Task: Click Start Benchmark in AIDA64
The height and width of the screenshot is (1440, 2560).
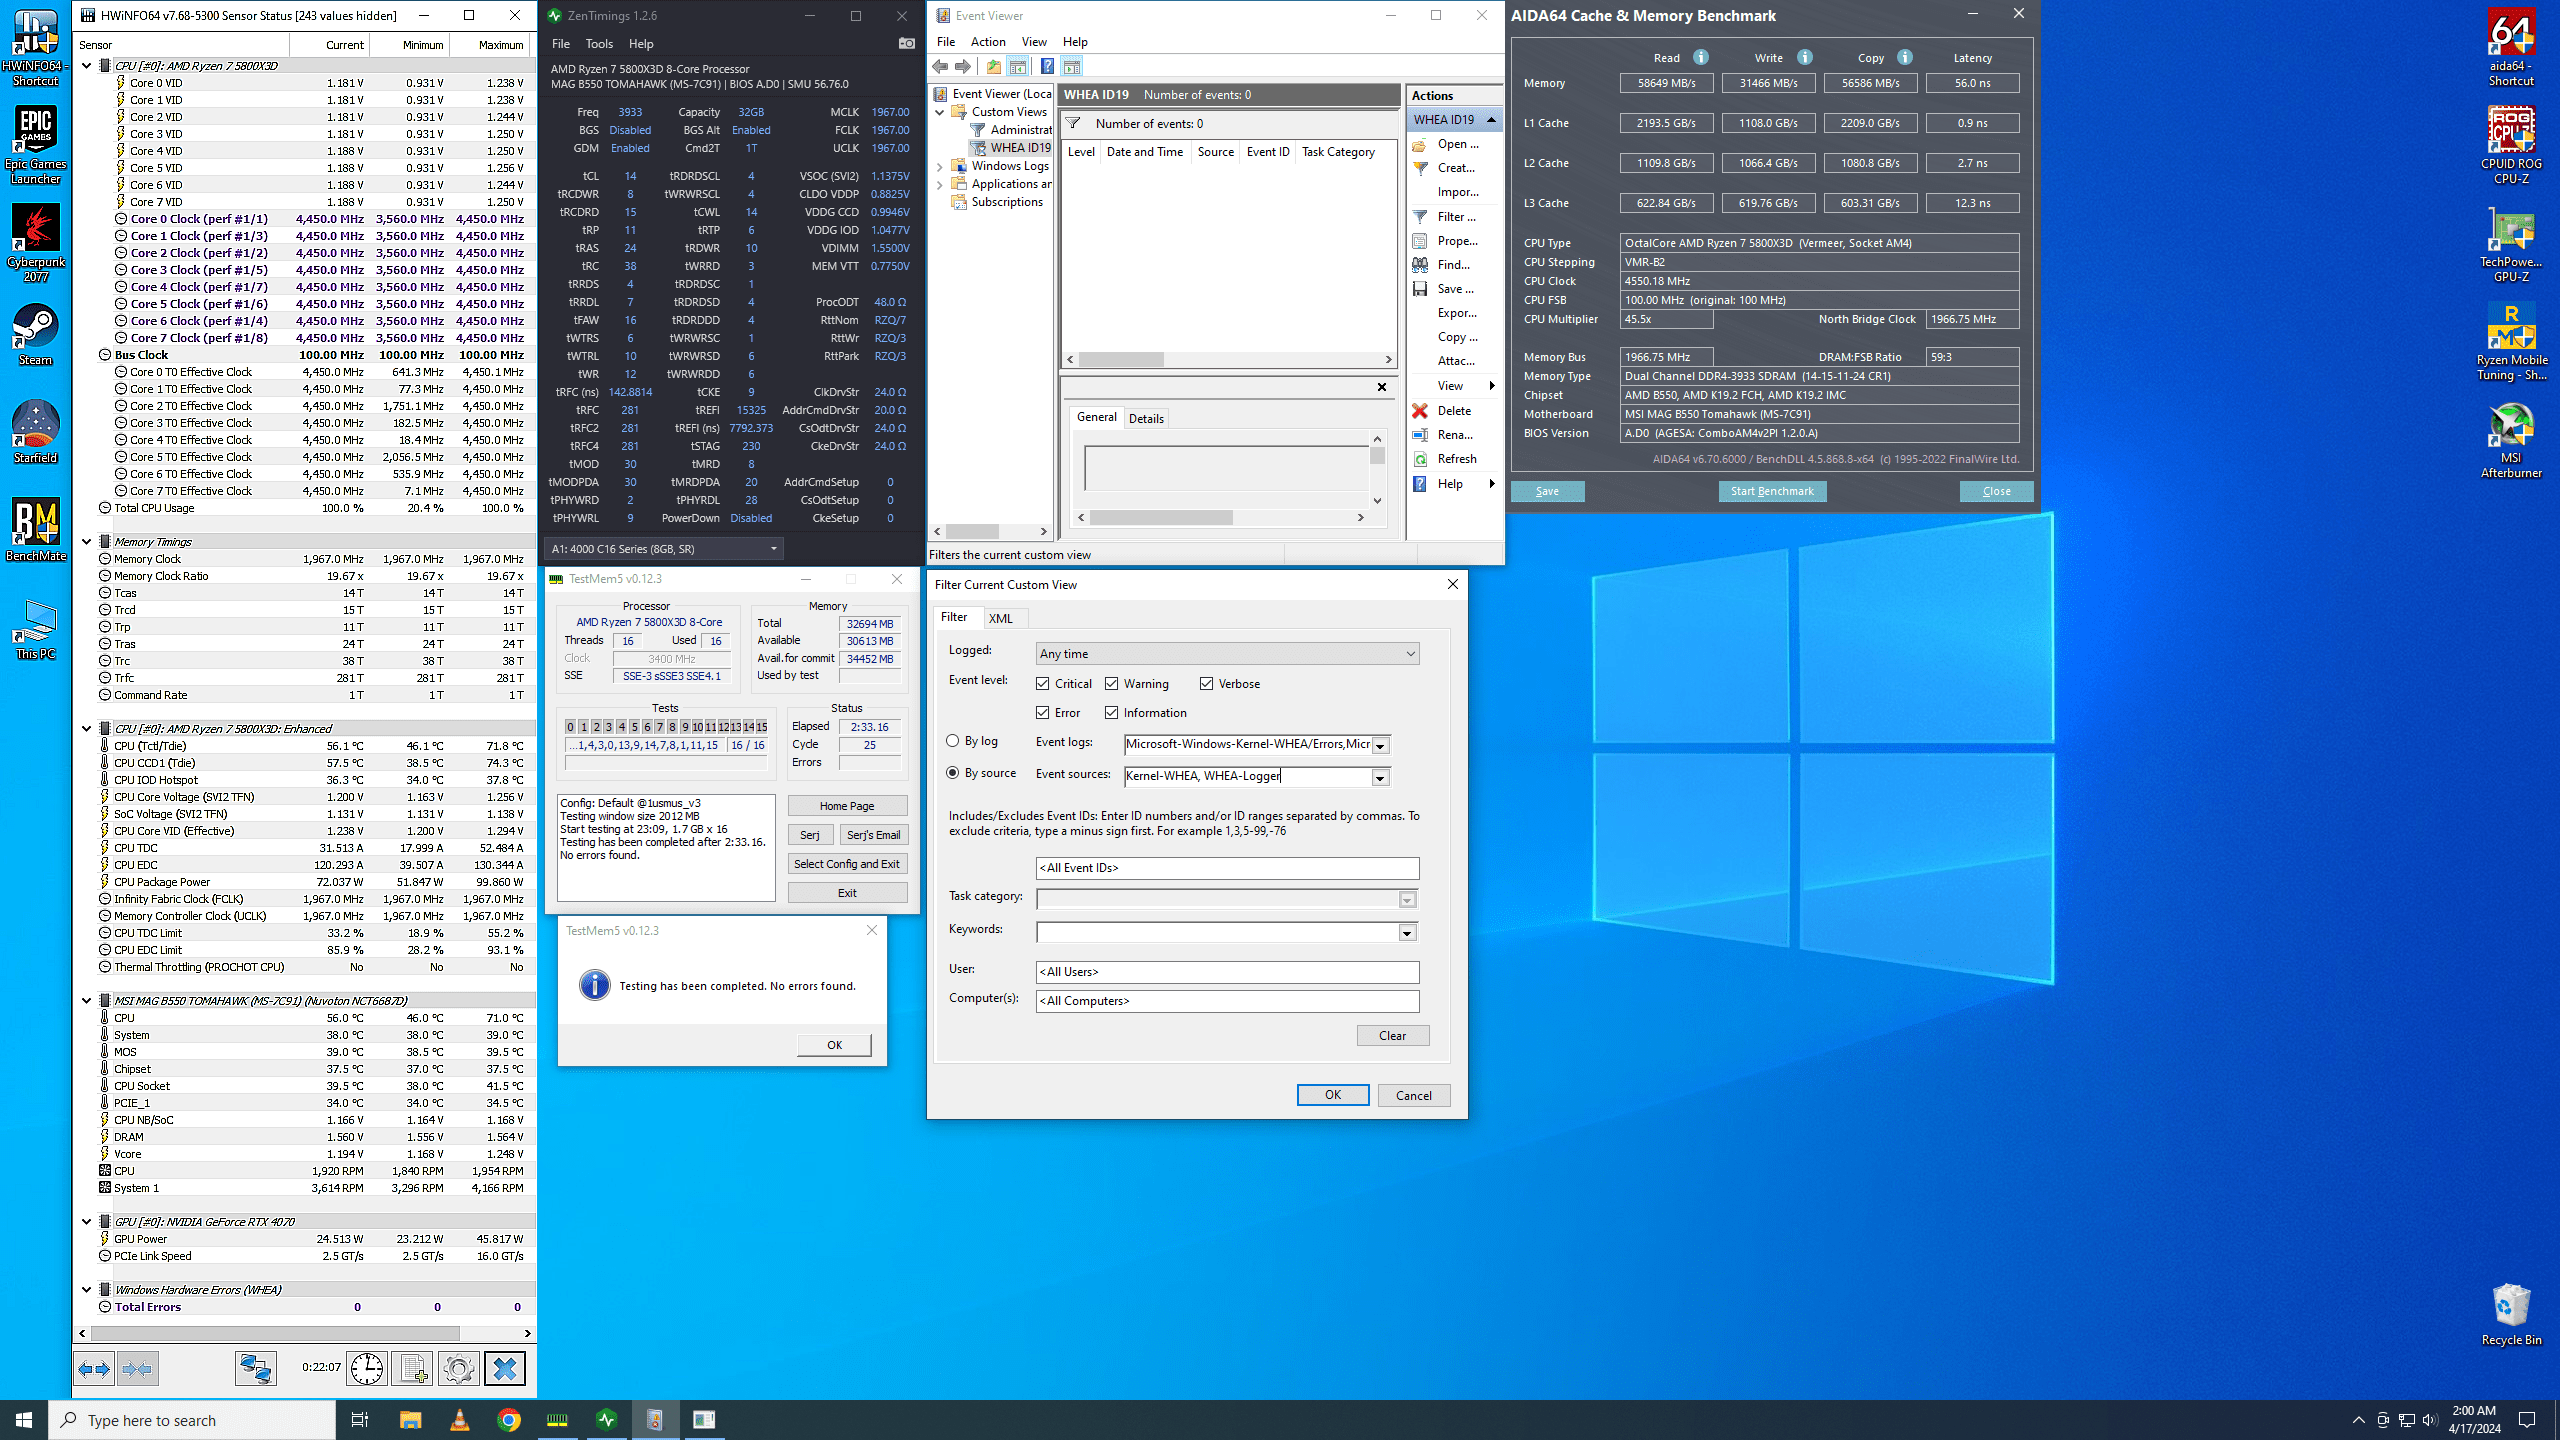Action: (x=1772, y=491)
